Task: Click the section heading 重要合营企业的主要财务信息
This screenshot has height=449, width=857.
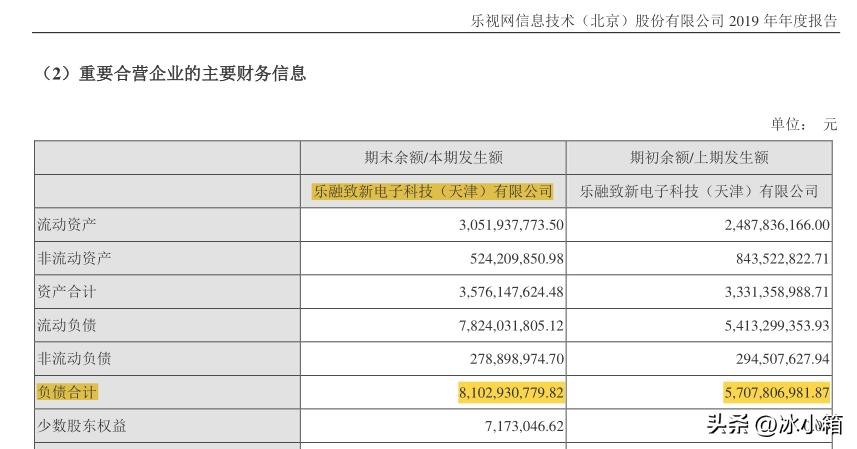Action: click(x=173, y=74)
